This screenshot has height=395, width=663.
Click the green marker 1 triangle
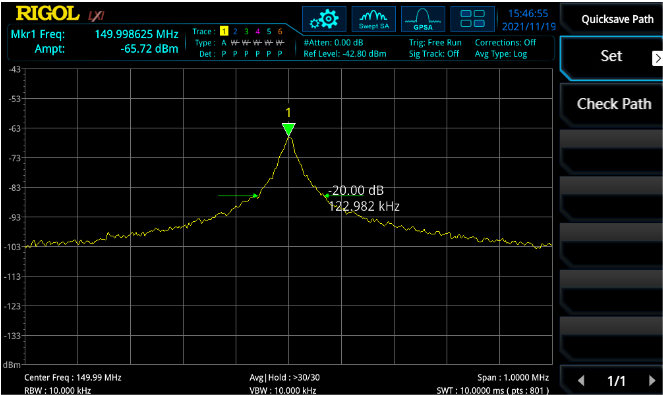(x=289, y=129)
